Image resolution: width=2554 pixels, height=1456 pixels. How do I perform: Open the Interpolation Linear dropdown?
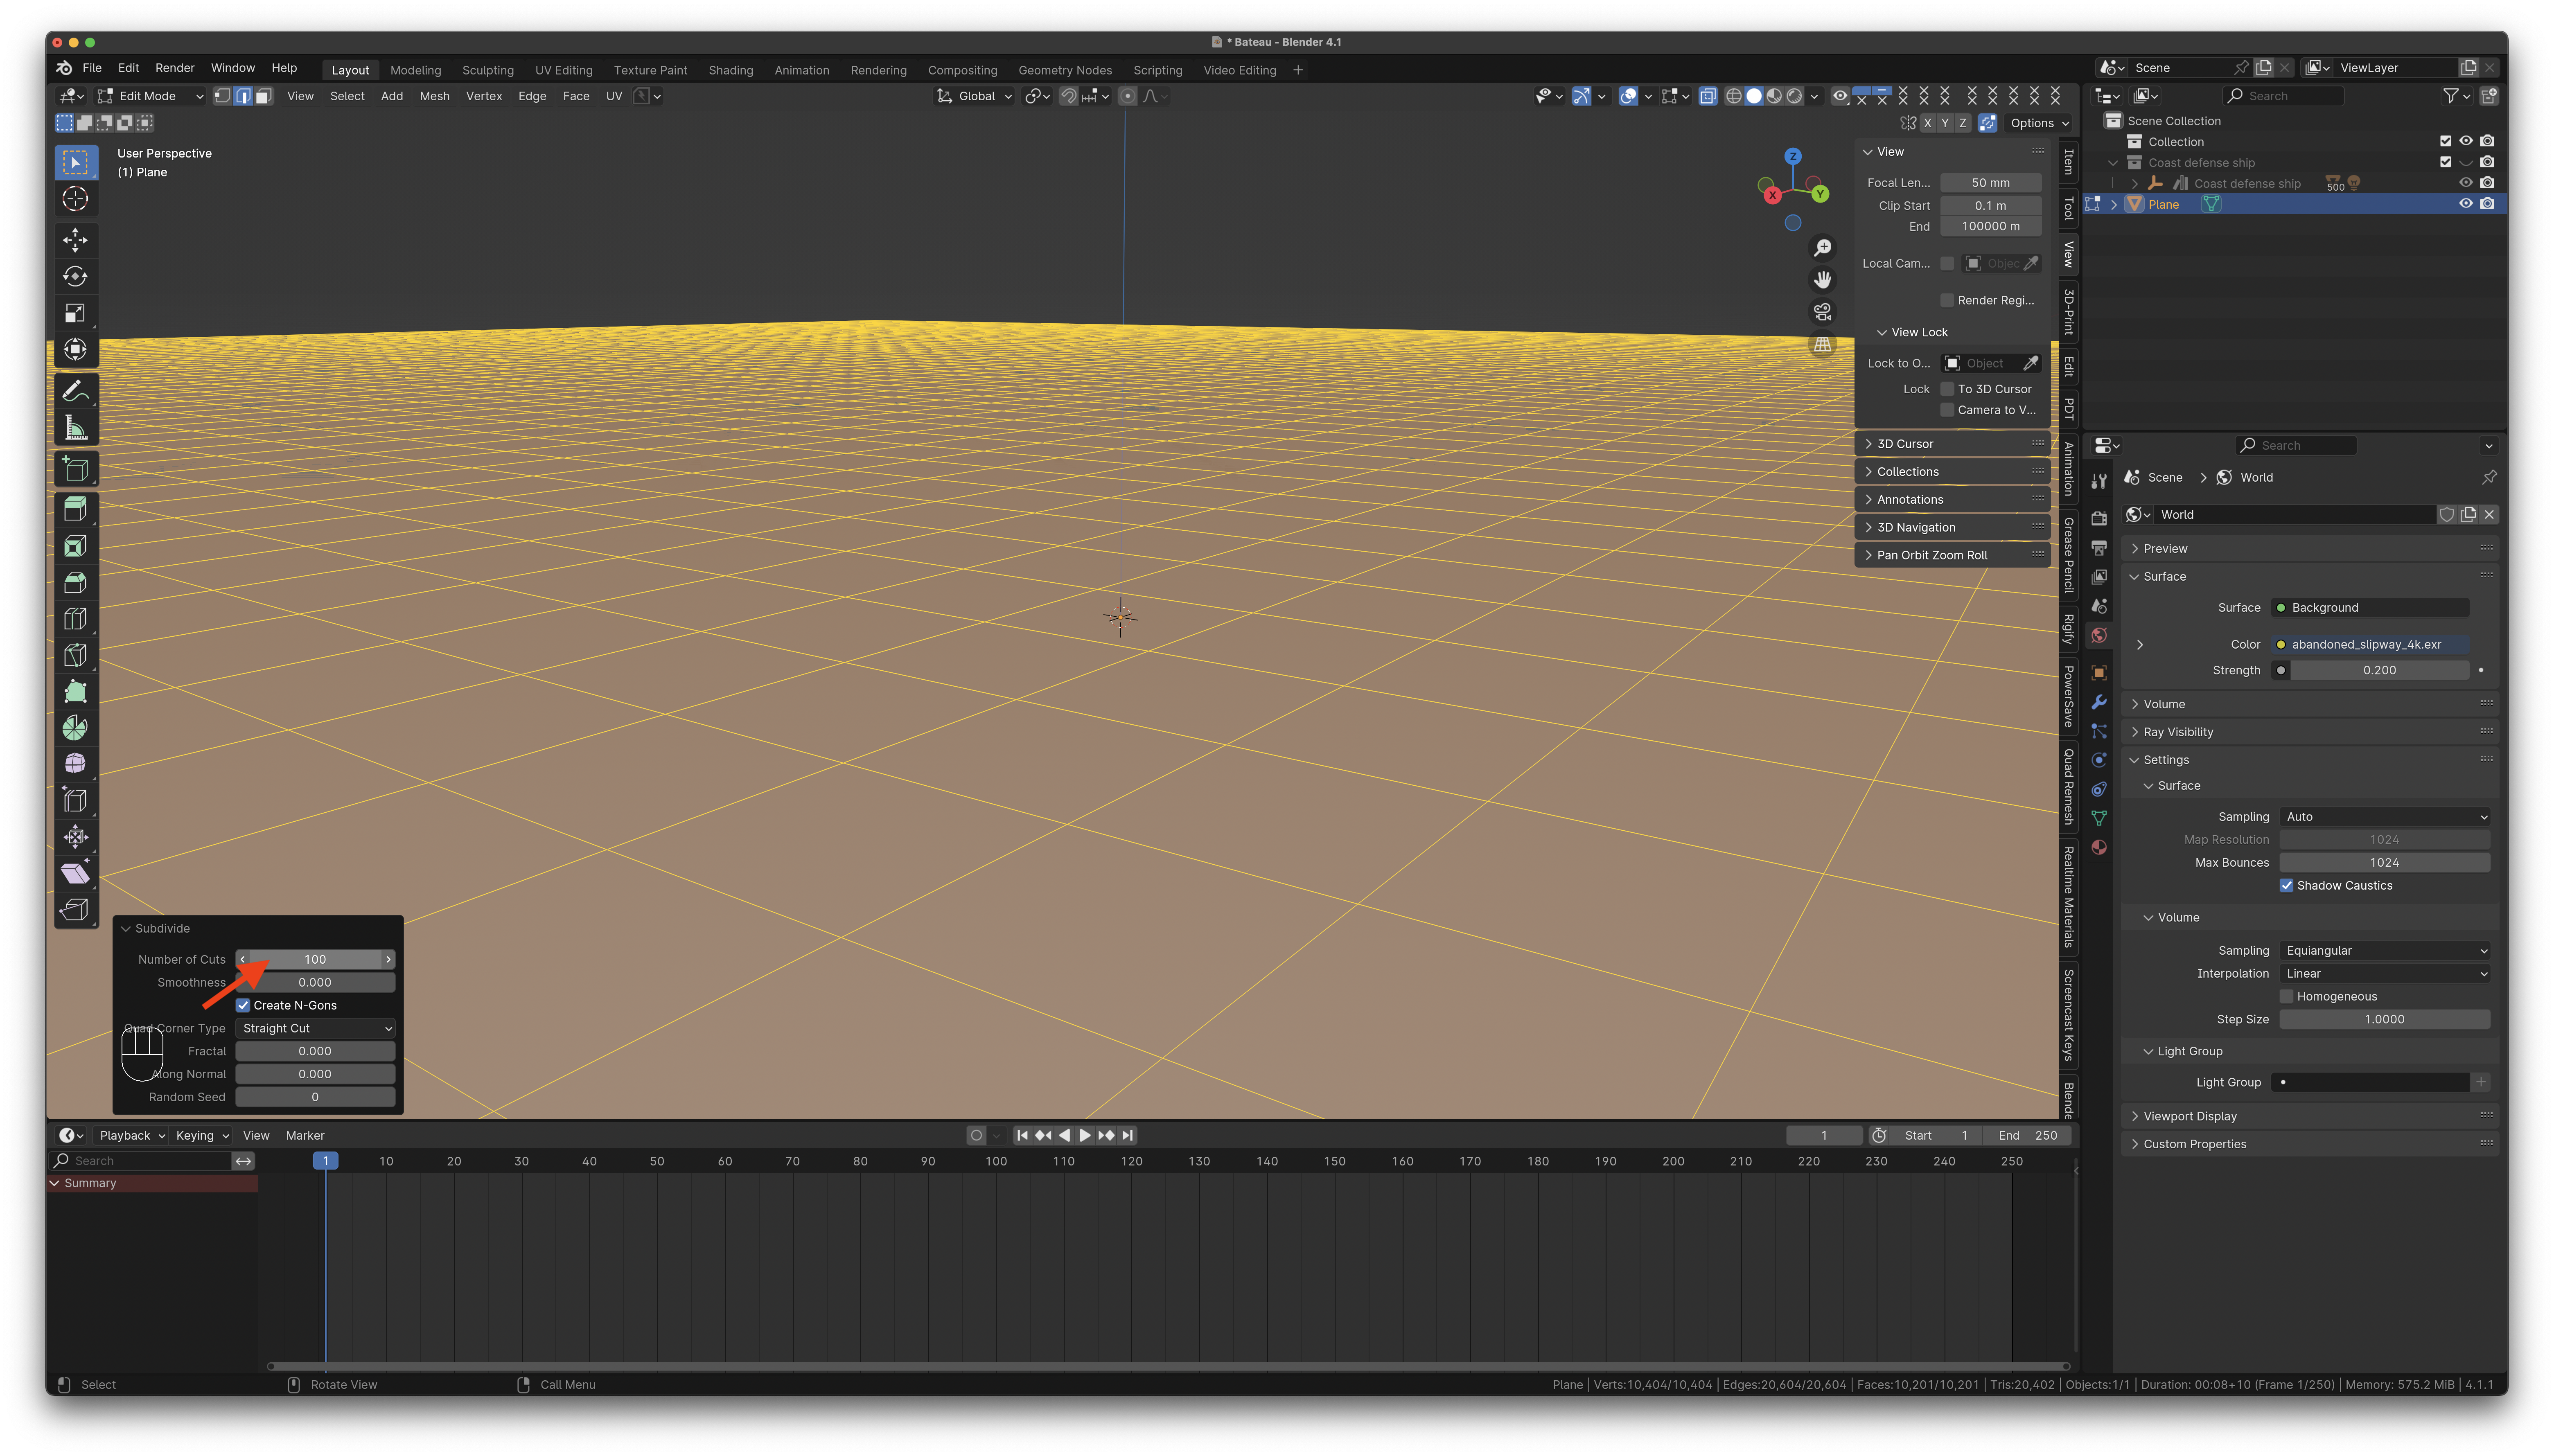point(2384,973)
